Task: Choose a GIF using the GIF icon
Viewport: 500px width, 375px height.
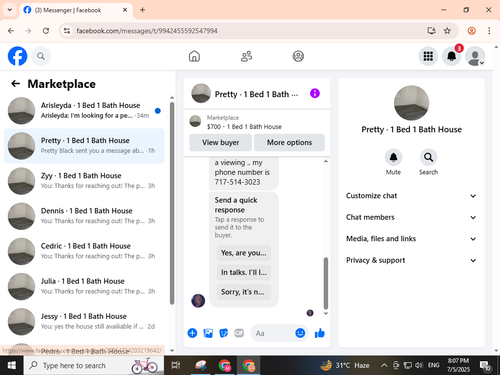Action: pos(239,333)
